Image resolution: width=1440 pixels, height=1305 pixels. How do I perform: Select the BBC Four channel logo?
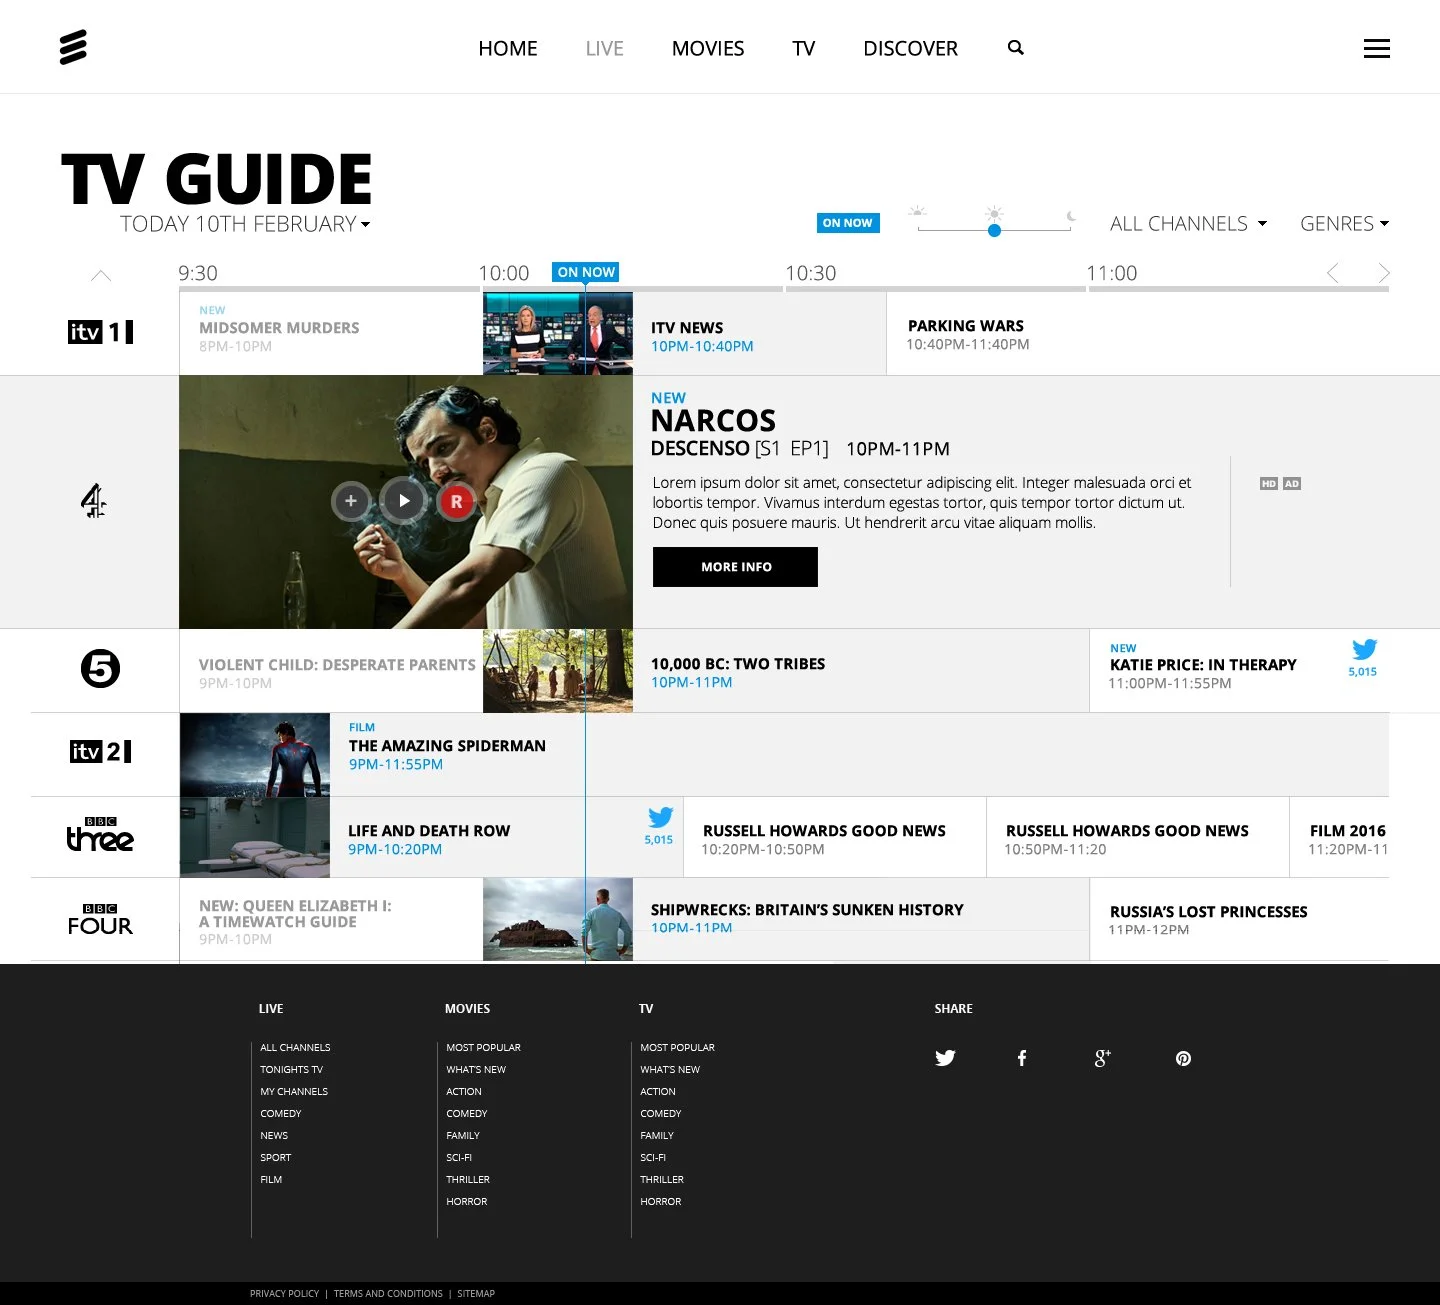[x=100, y=920]
